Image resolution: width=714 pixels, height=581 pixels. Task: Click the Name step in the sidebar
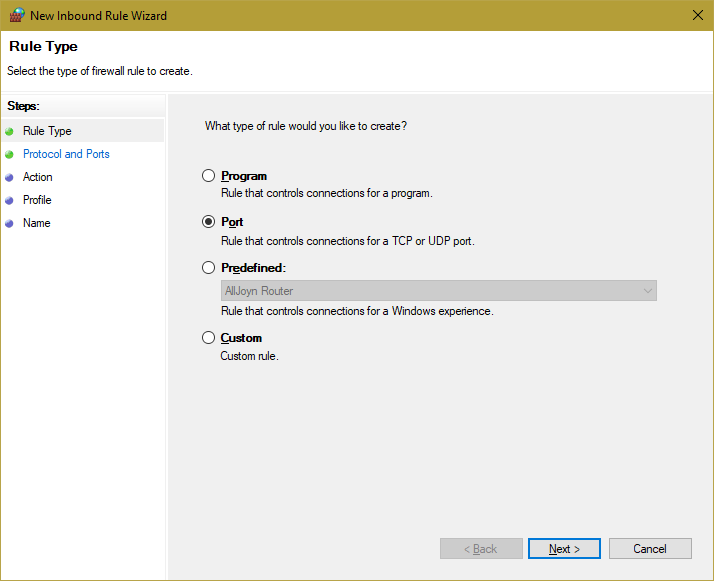click(x=36, y=223)
